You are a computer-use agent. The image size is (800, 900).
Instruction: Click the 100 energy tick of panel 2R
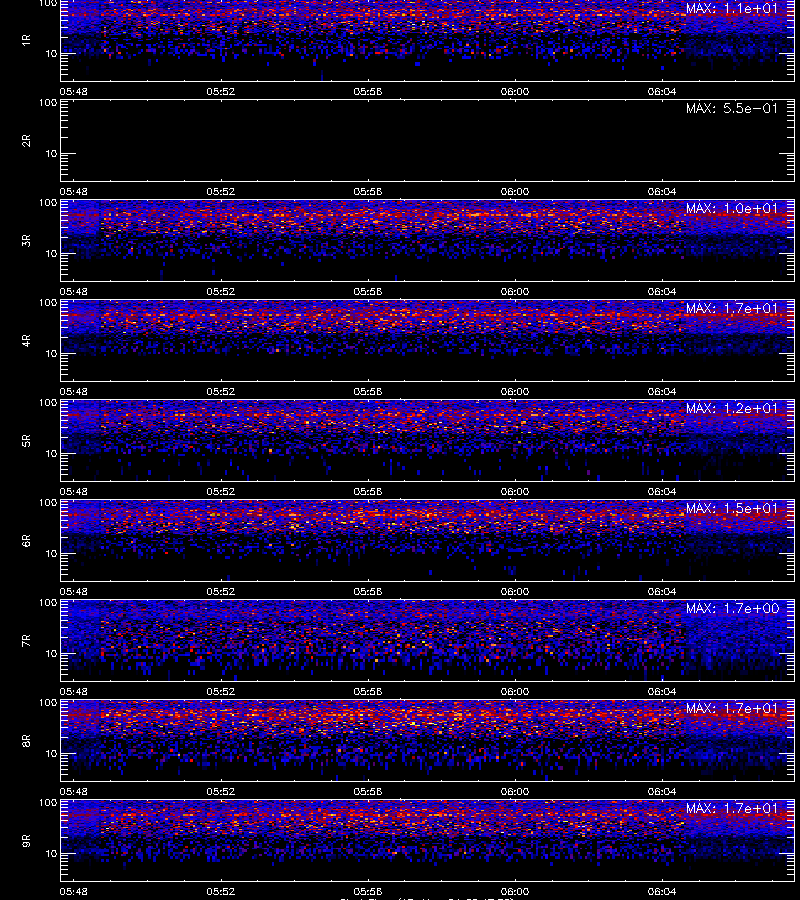[x=48, y=103]
